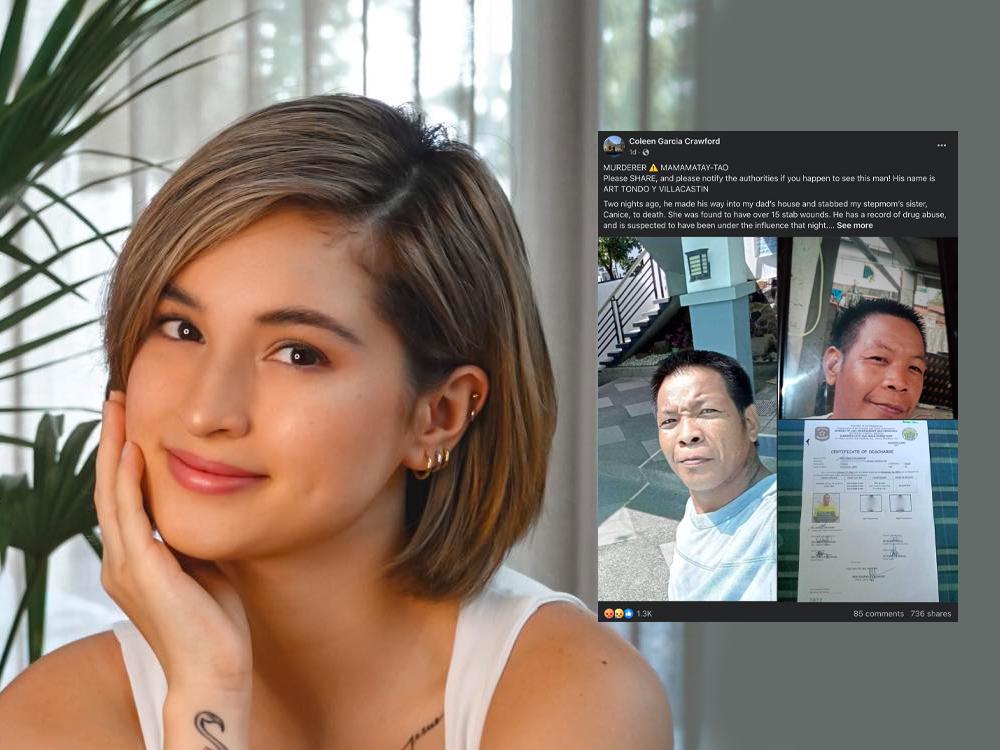Image resolution: width=1000 pixels, height=750 pixels.
Task: Click the Coleen Garcia Crawford name link
Action: point(673,141)
